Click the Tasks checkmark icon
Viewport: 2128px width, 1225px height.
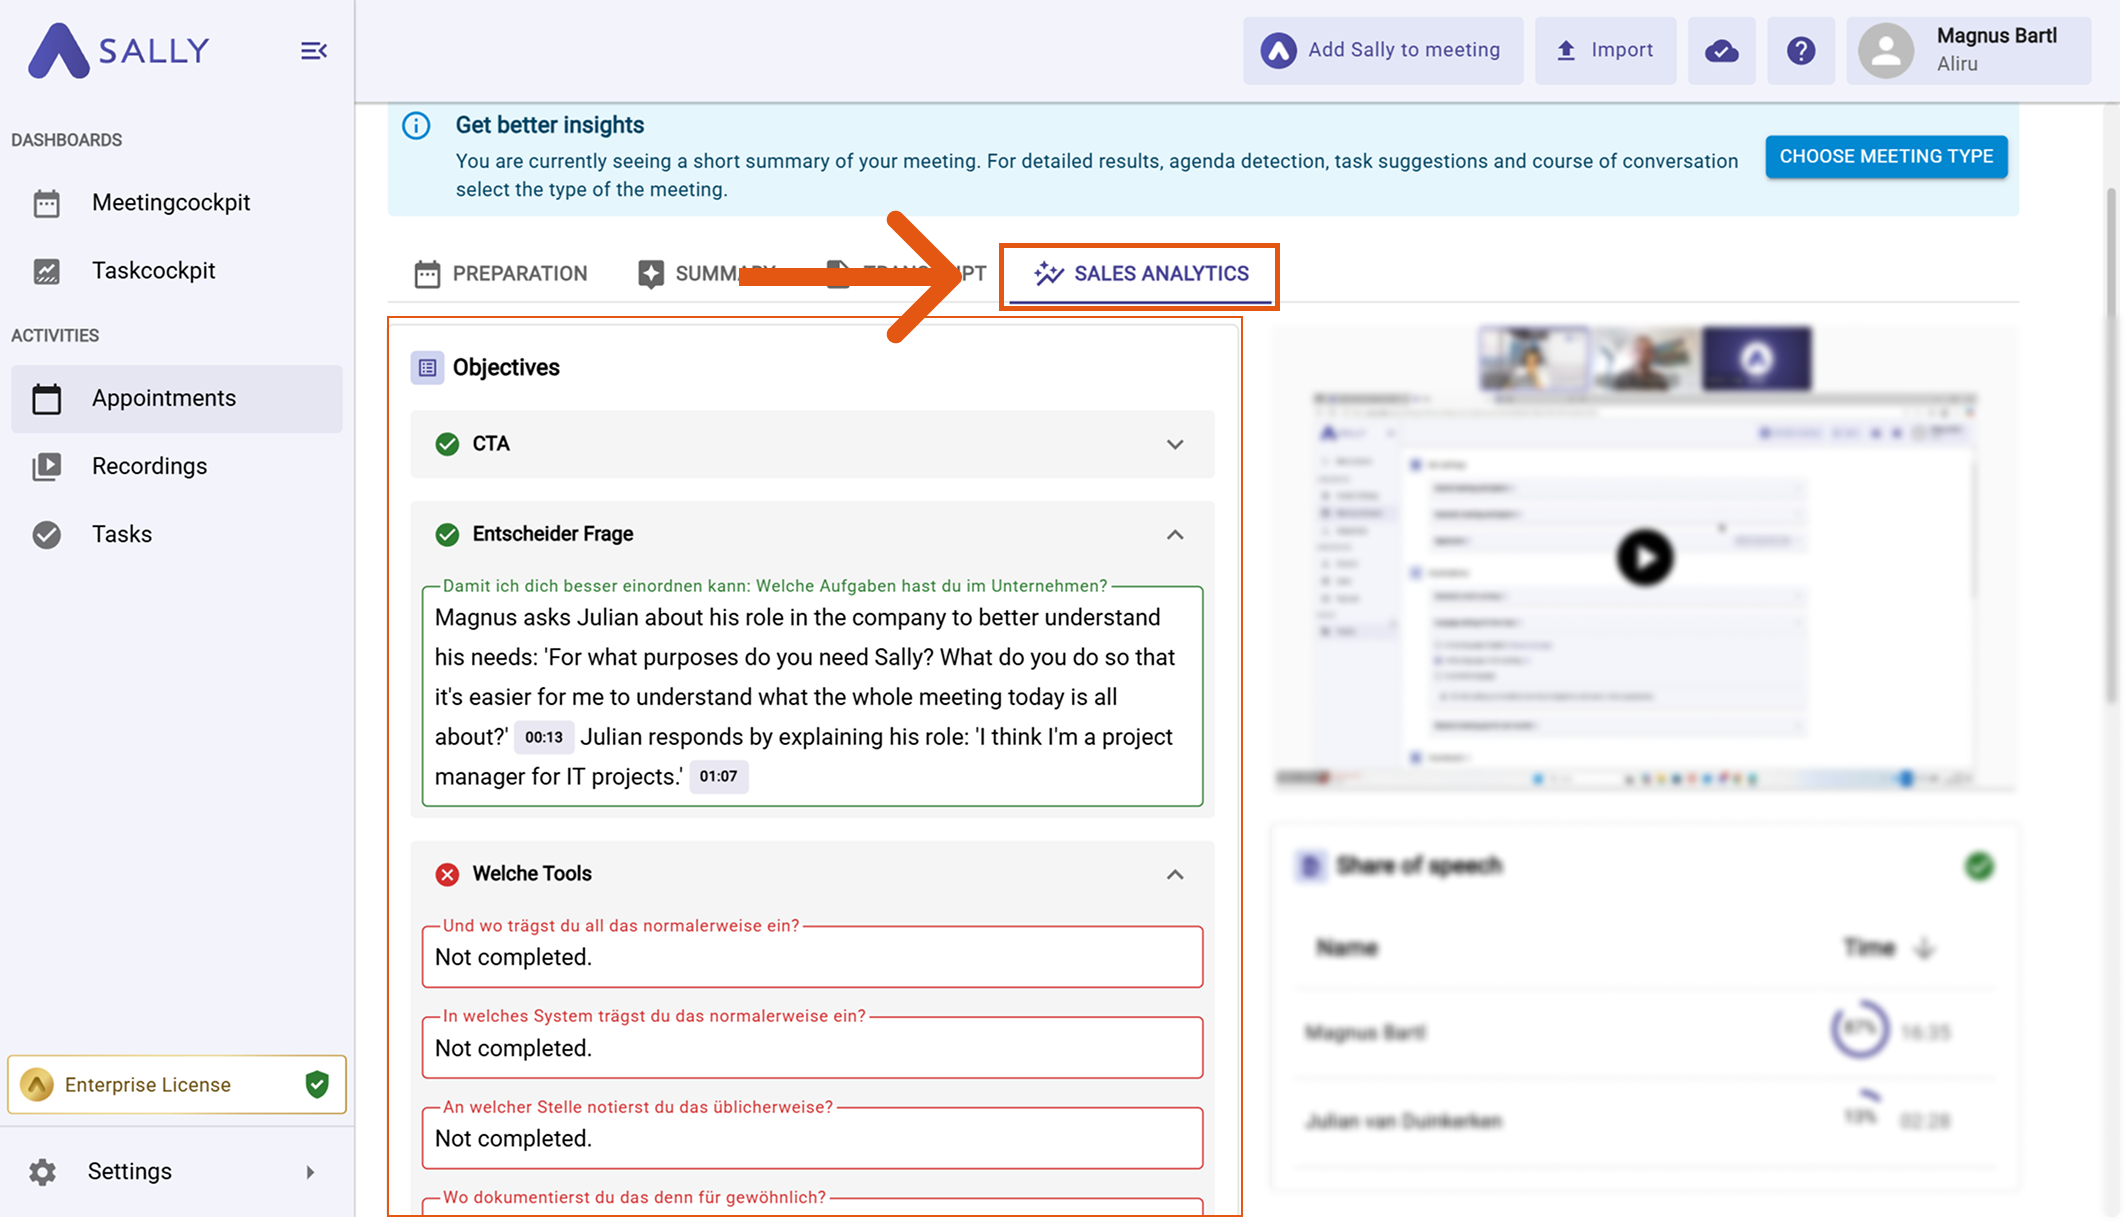(x=46, y=534)
